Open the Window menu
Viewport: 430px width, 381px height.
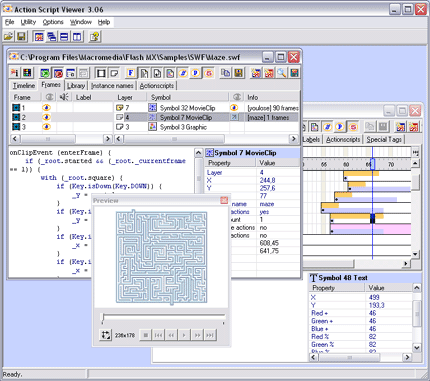point(80,22)
